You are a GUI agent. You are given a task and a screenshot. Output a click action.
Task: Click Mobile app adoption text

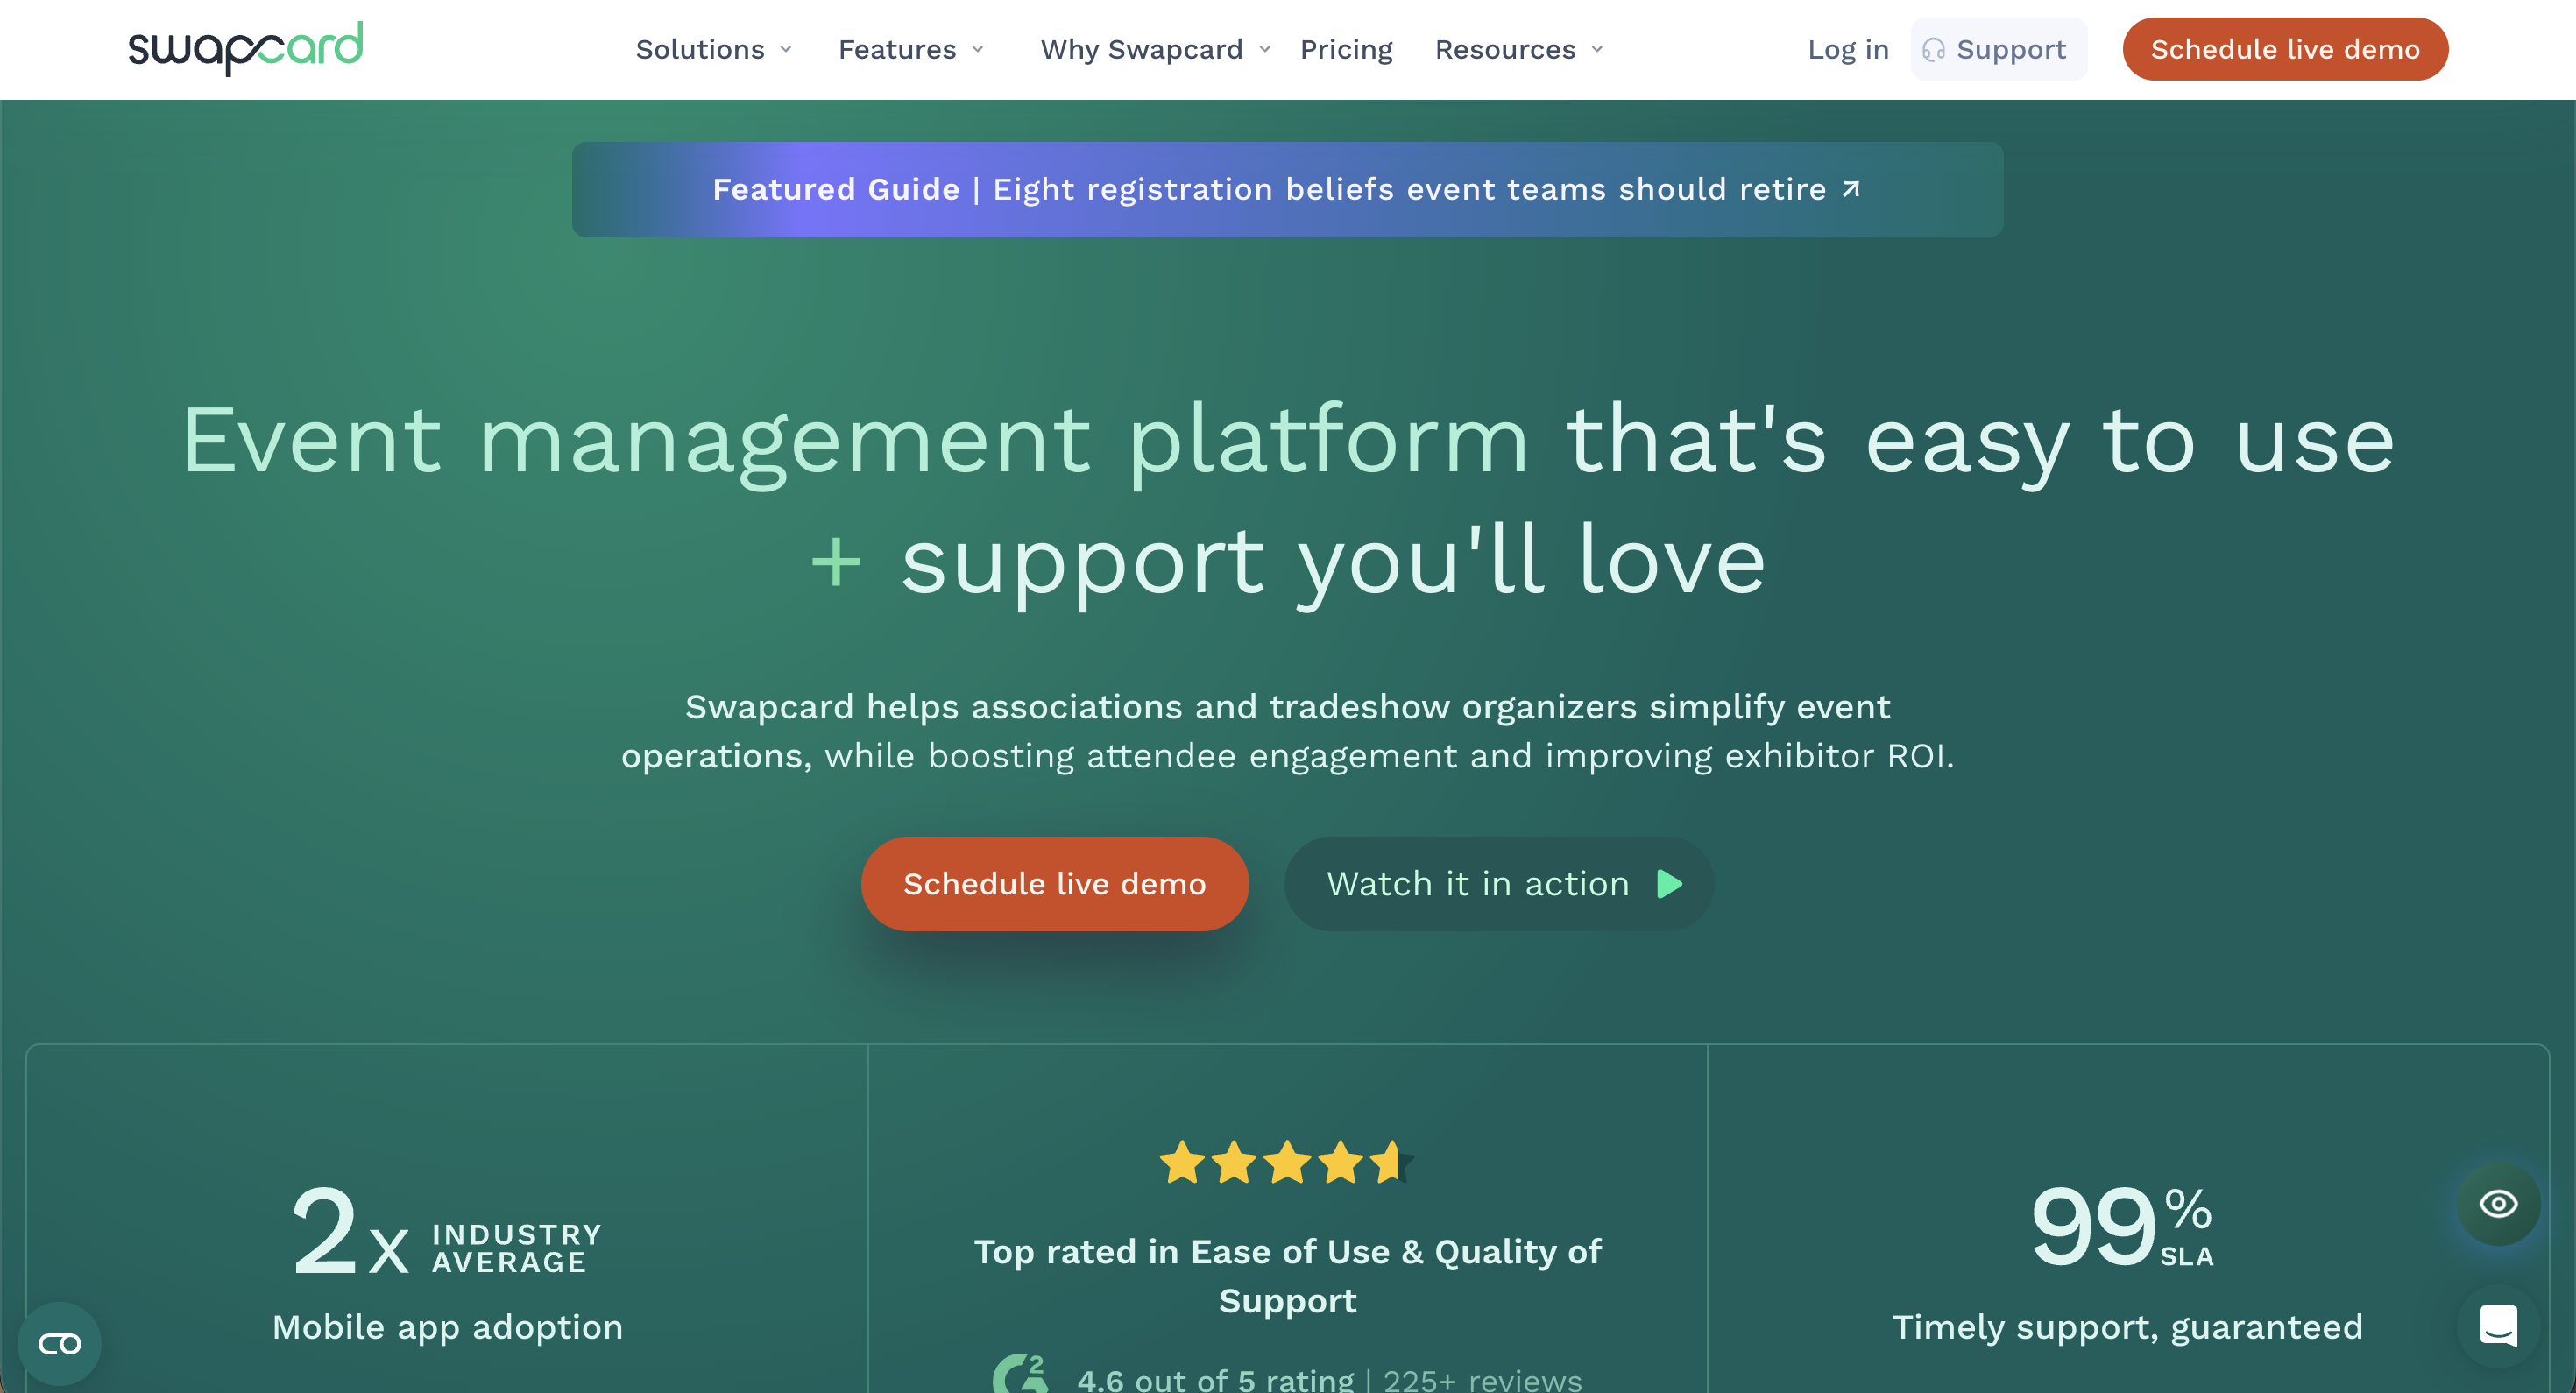click(x=447, y=1327)
